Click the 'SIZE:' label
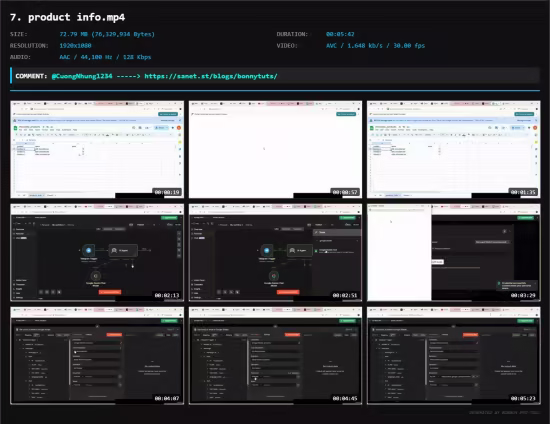The image size is (550, 424). coord(19,34)
